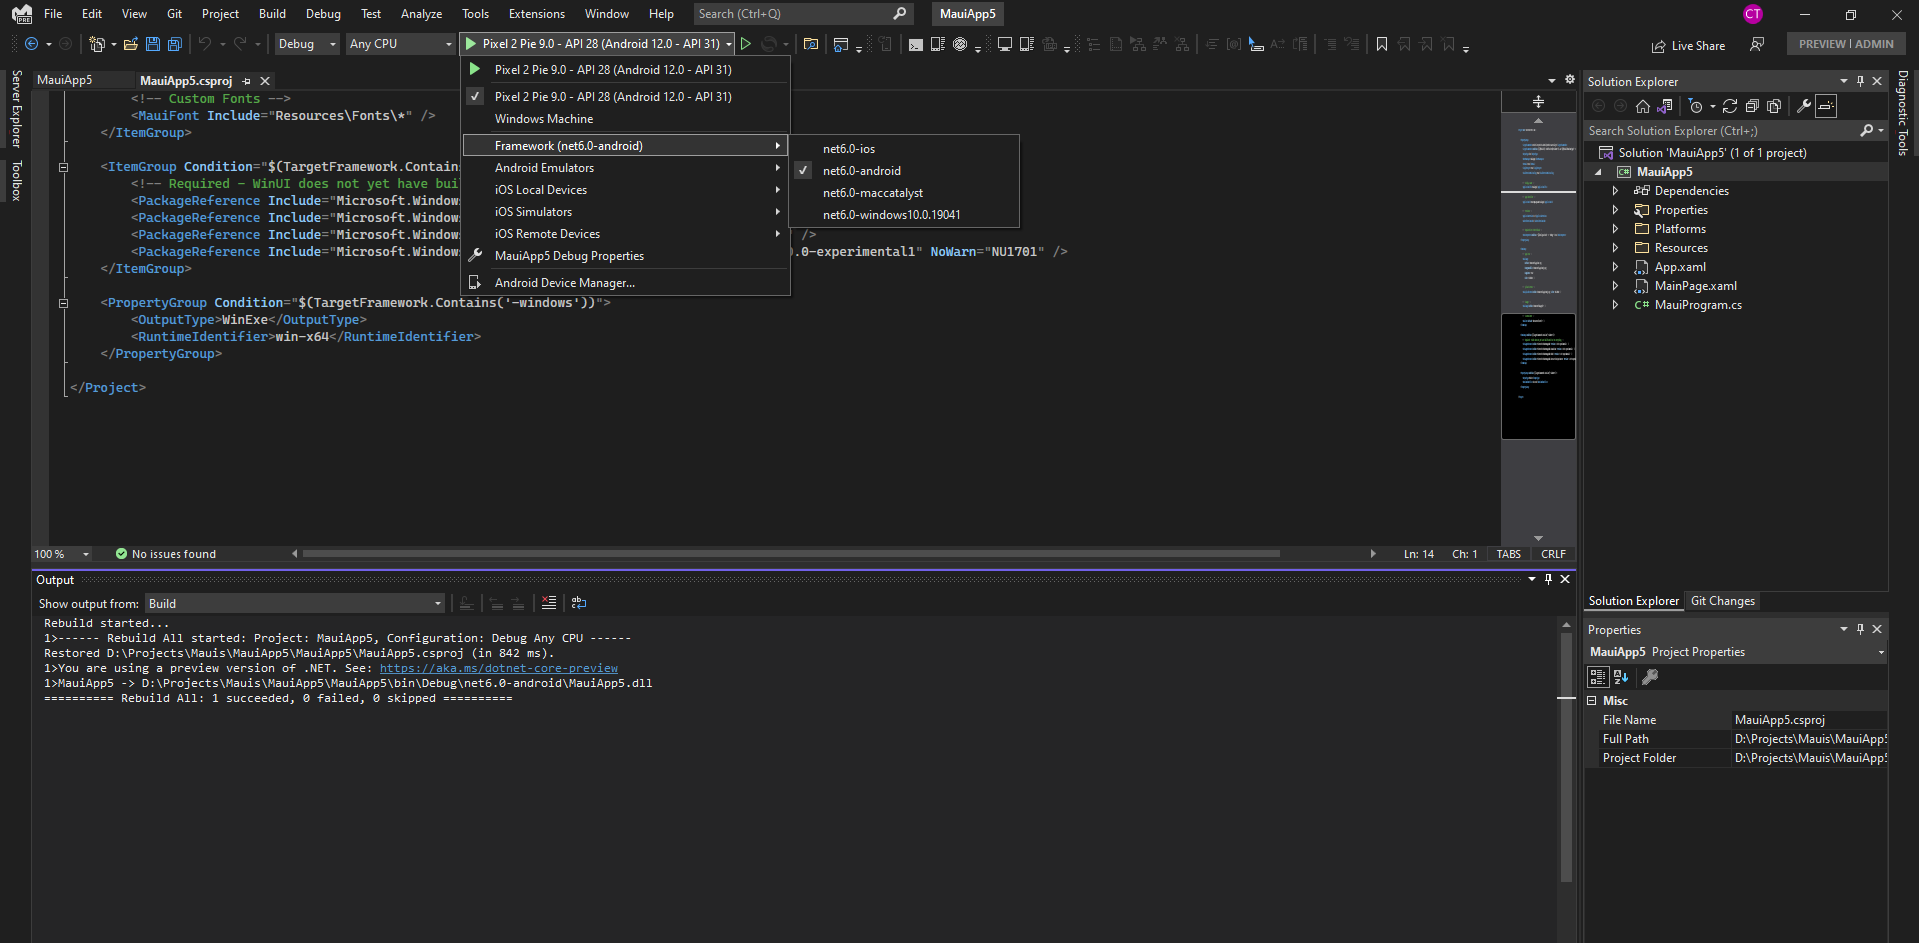Image resolution: width=1919 pixels, height=943 pixels.
Task: Click the Save All icon
Action: click(x=175, y=44)
